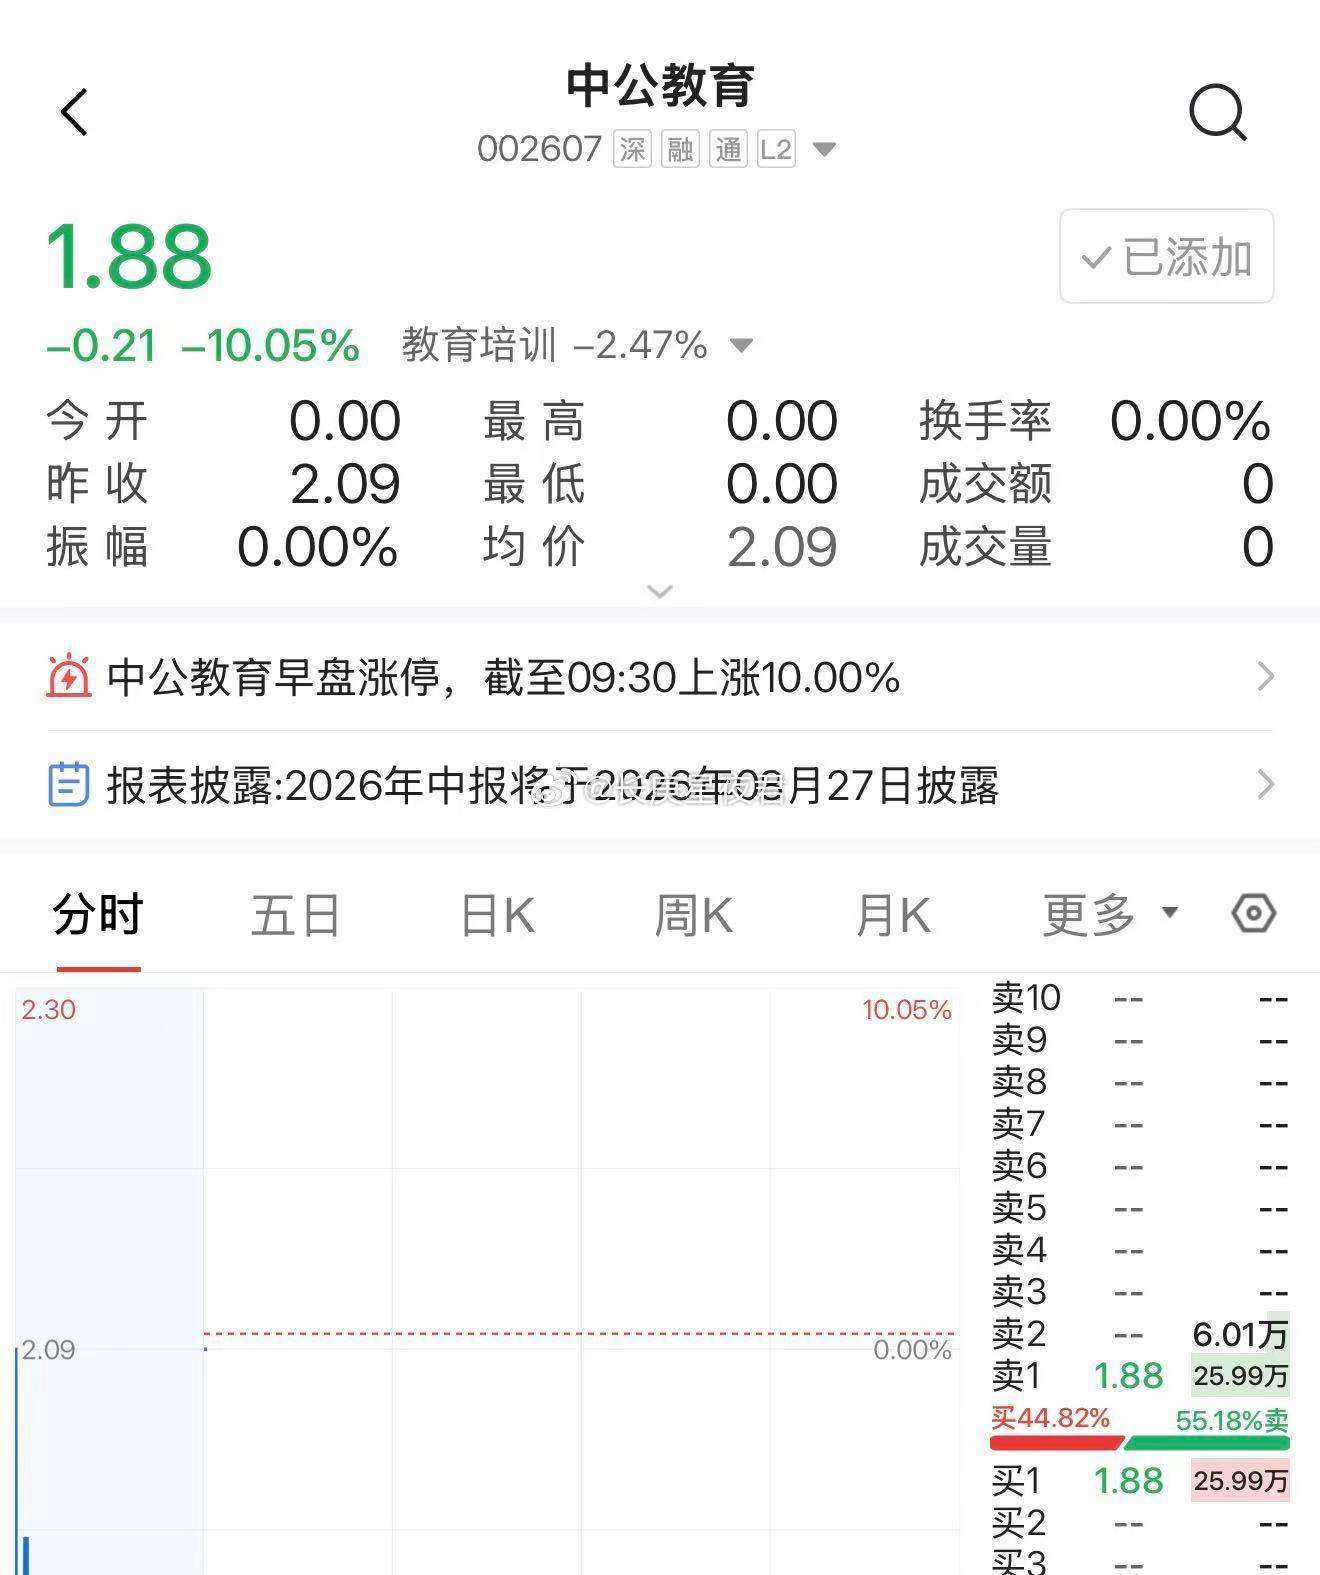Switch to the 周K tab
The height and width of the screenshot is (1575, 1320).
(x=693, y=914)
